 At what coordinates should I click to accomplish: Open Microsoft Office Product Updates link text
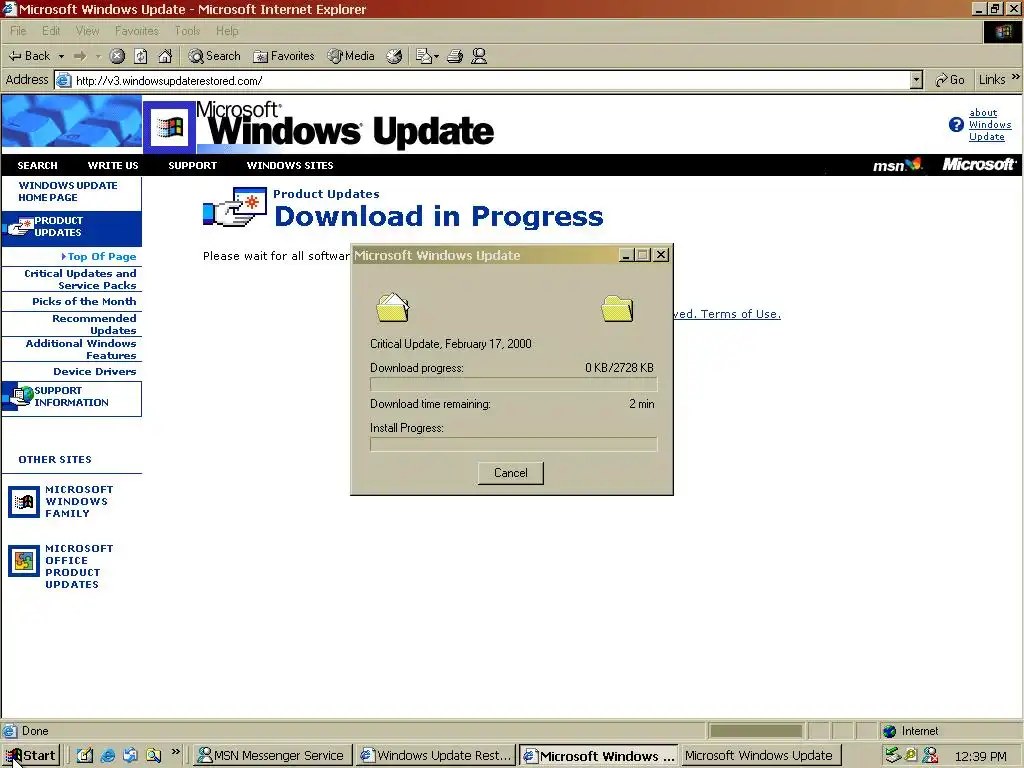[x=78, y=566]
